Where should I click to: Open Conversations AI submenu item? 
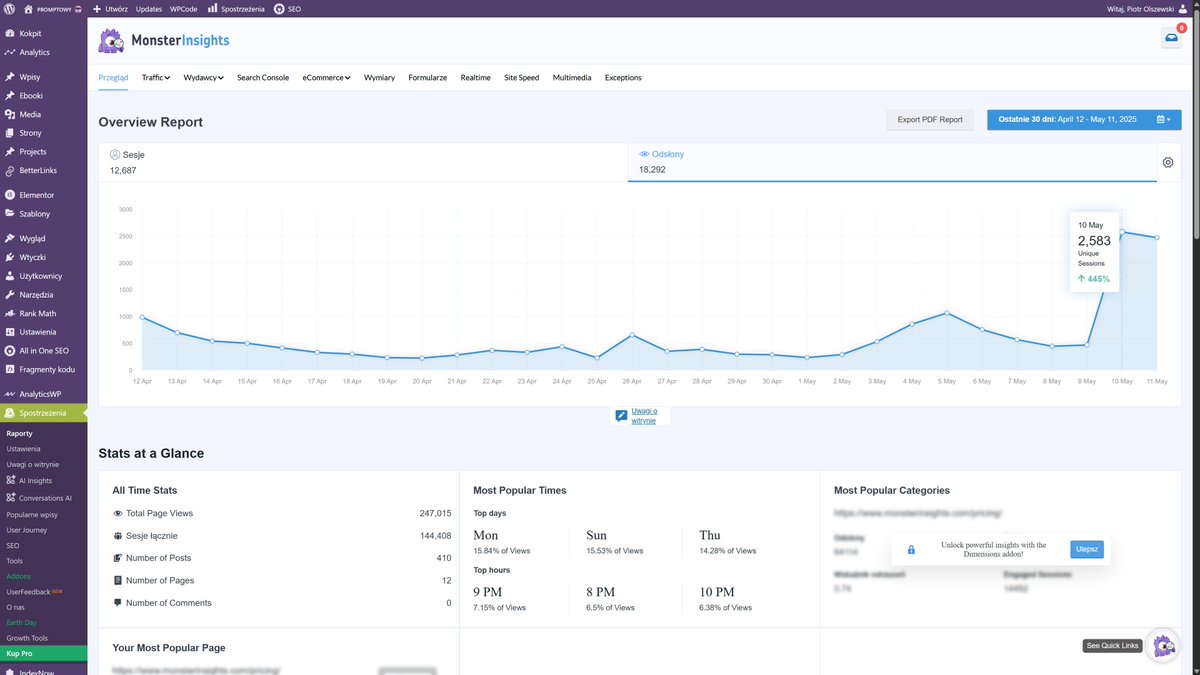click(x=40, y=497)
